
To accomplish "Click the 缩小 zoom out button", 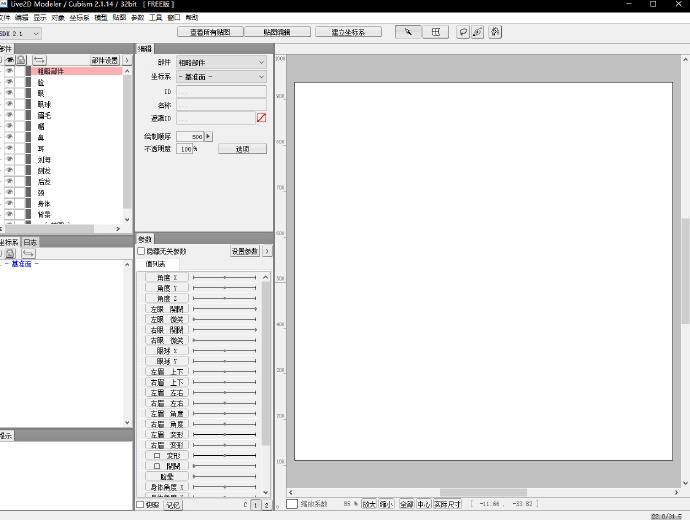I will click(x=386, y=504).
